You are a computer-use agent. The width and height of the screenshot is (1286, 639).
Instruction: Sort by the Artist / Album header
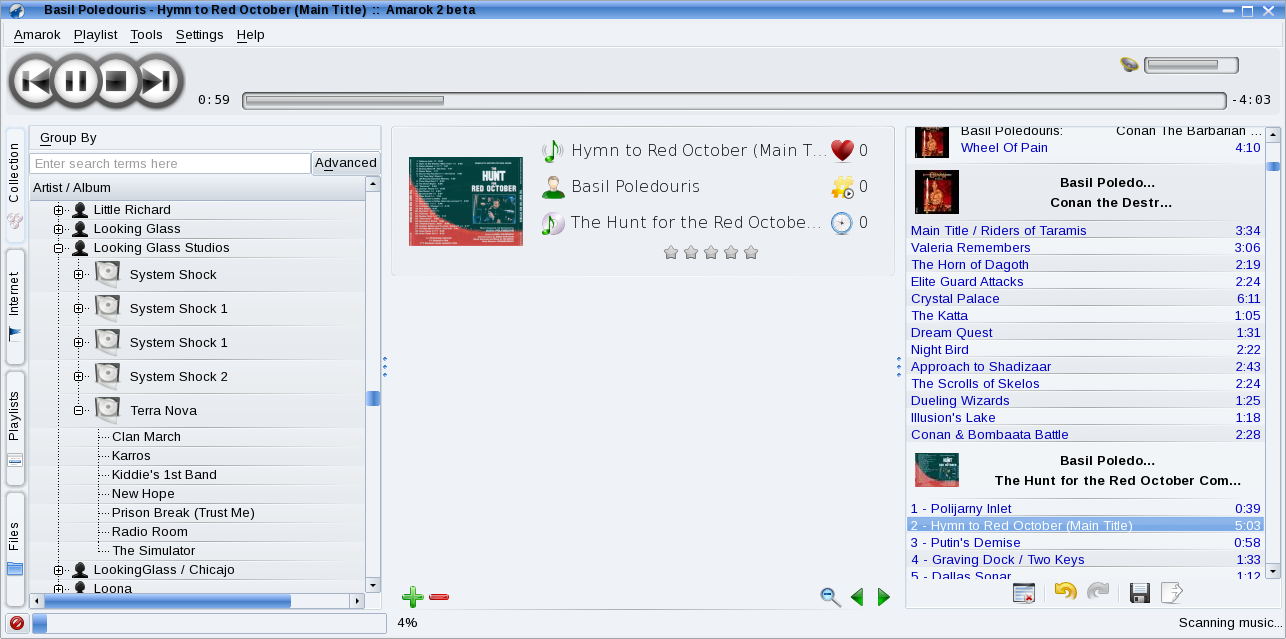pyautogui.click(x=198, y=187)
